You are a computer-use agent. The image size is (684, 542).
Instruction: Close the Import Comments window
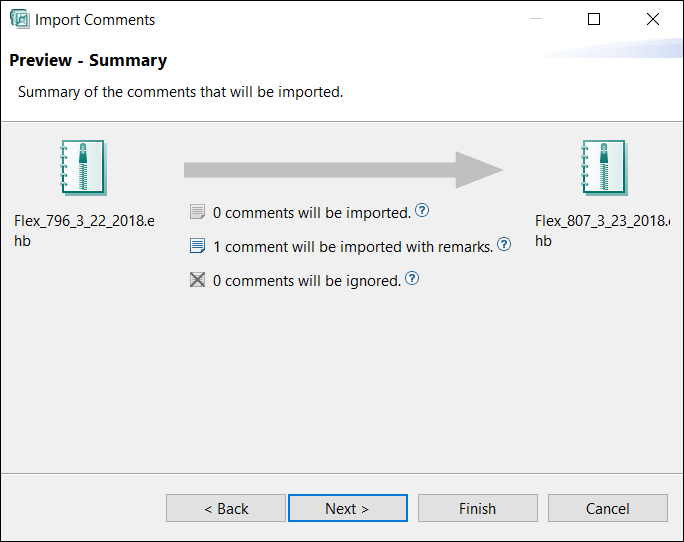653,19
